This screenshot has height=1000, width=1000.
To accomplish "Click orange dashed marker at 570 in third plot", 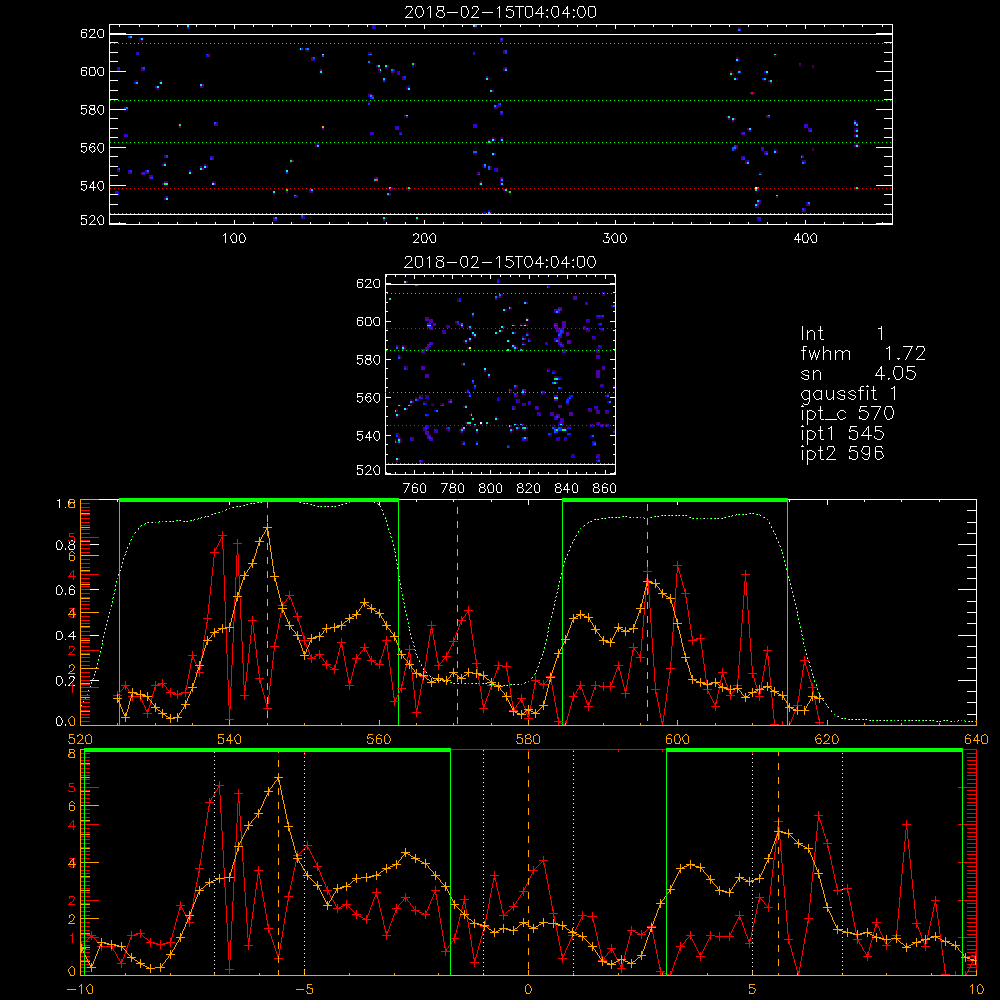I will [457, 612].
